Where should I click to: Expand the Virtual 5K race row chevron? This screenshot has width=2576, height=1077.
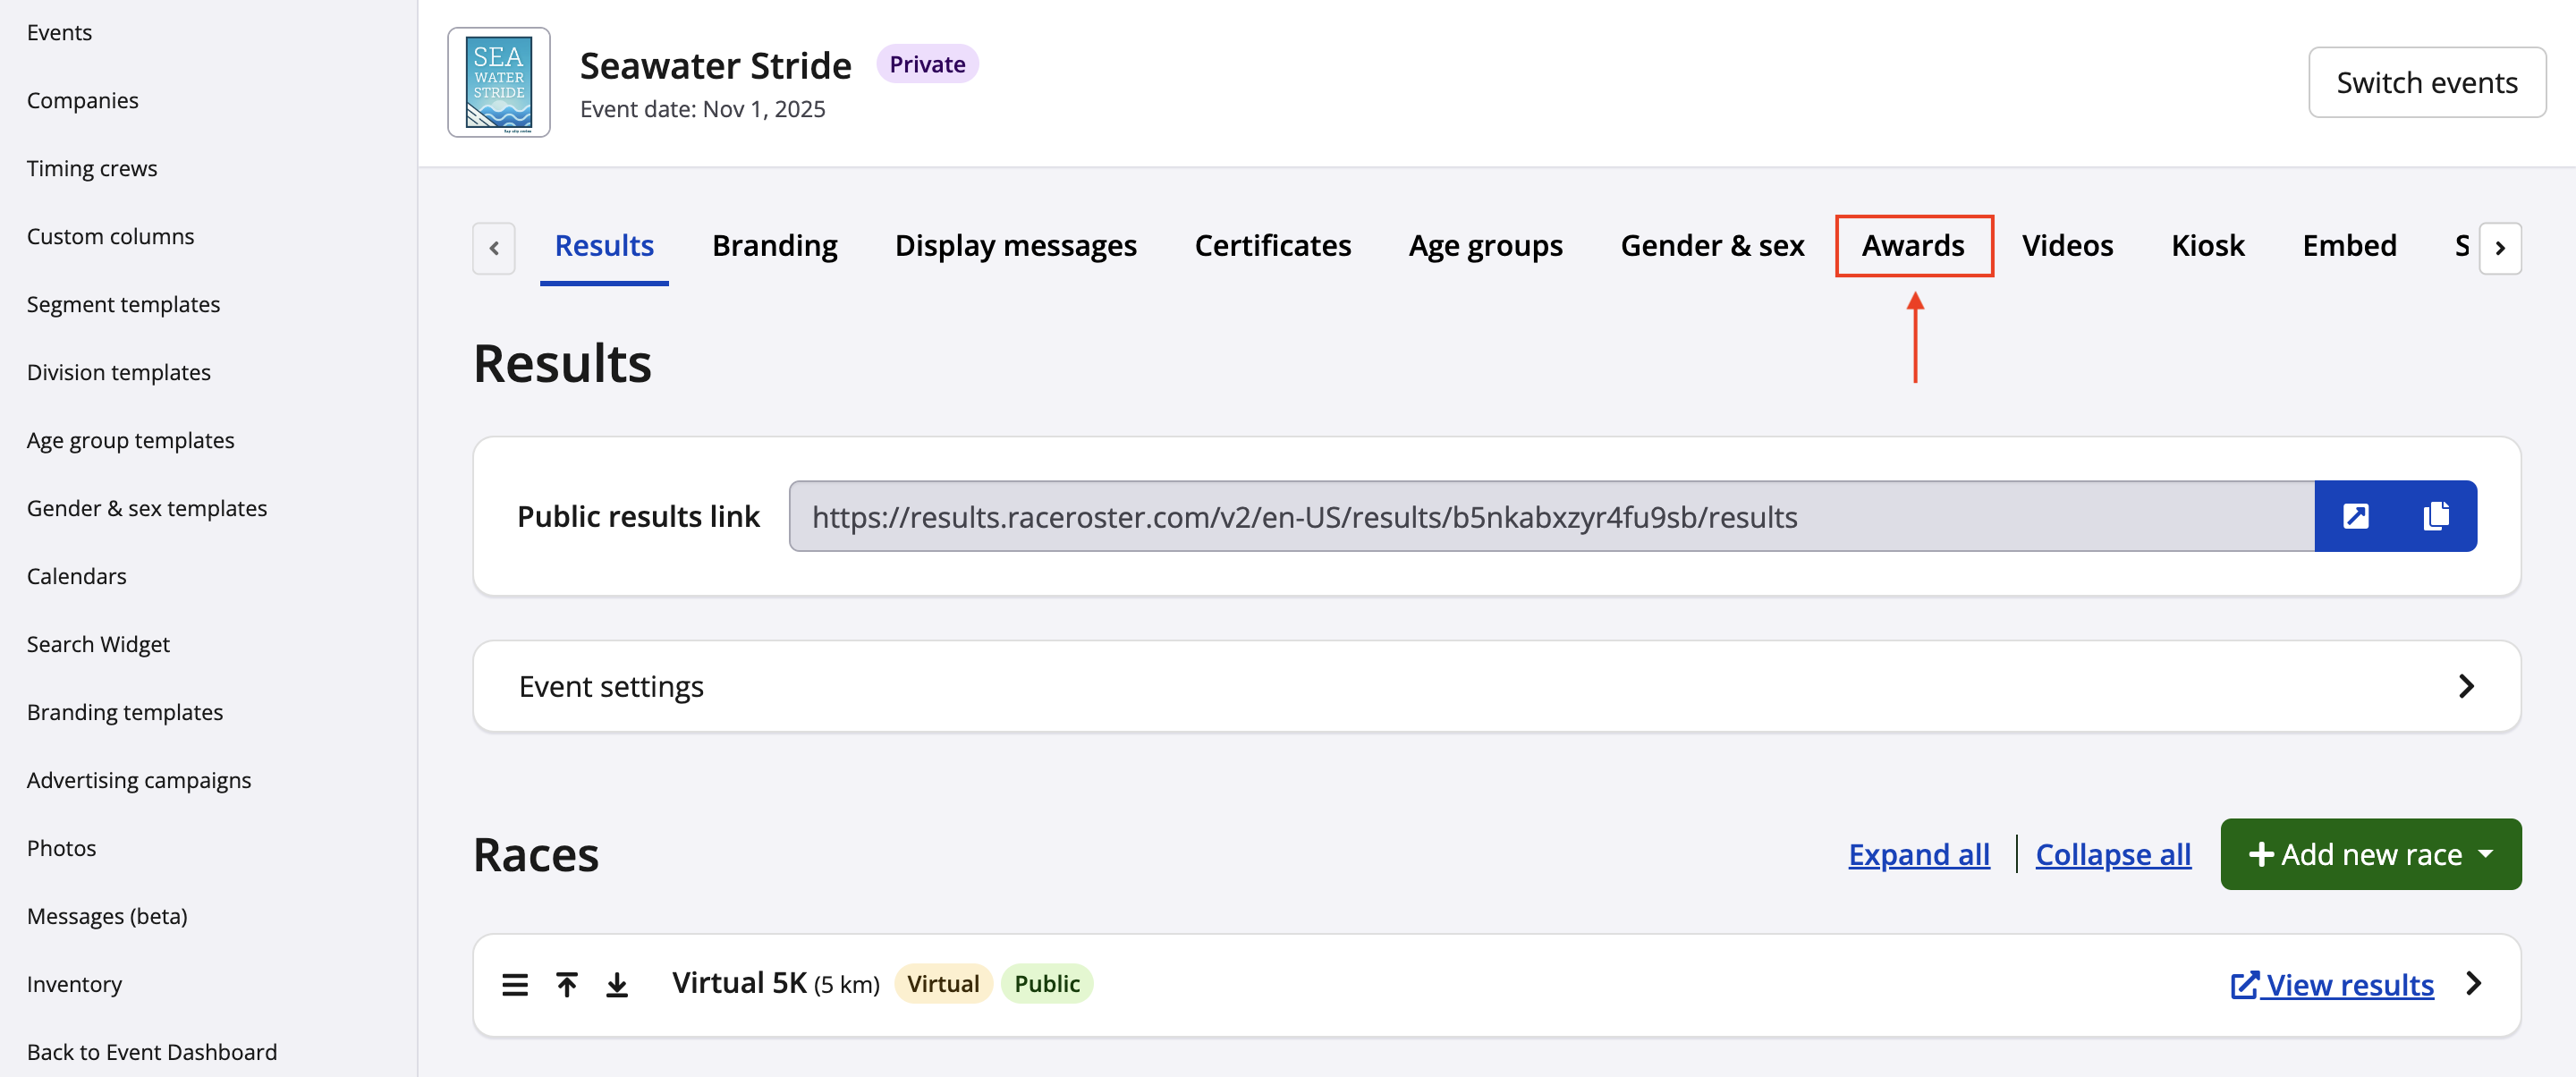click(x=2473, y=984)
